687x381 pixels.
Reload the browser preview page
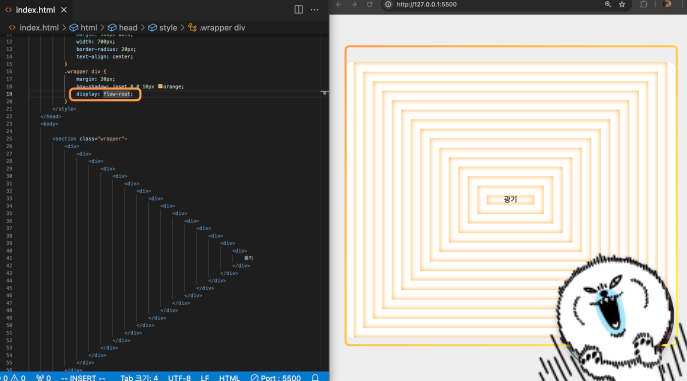369,4
